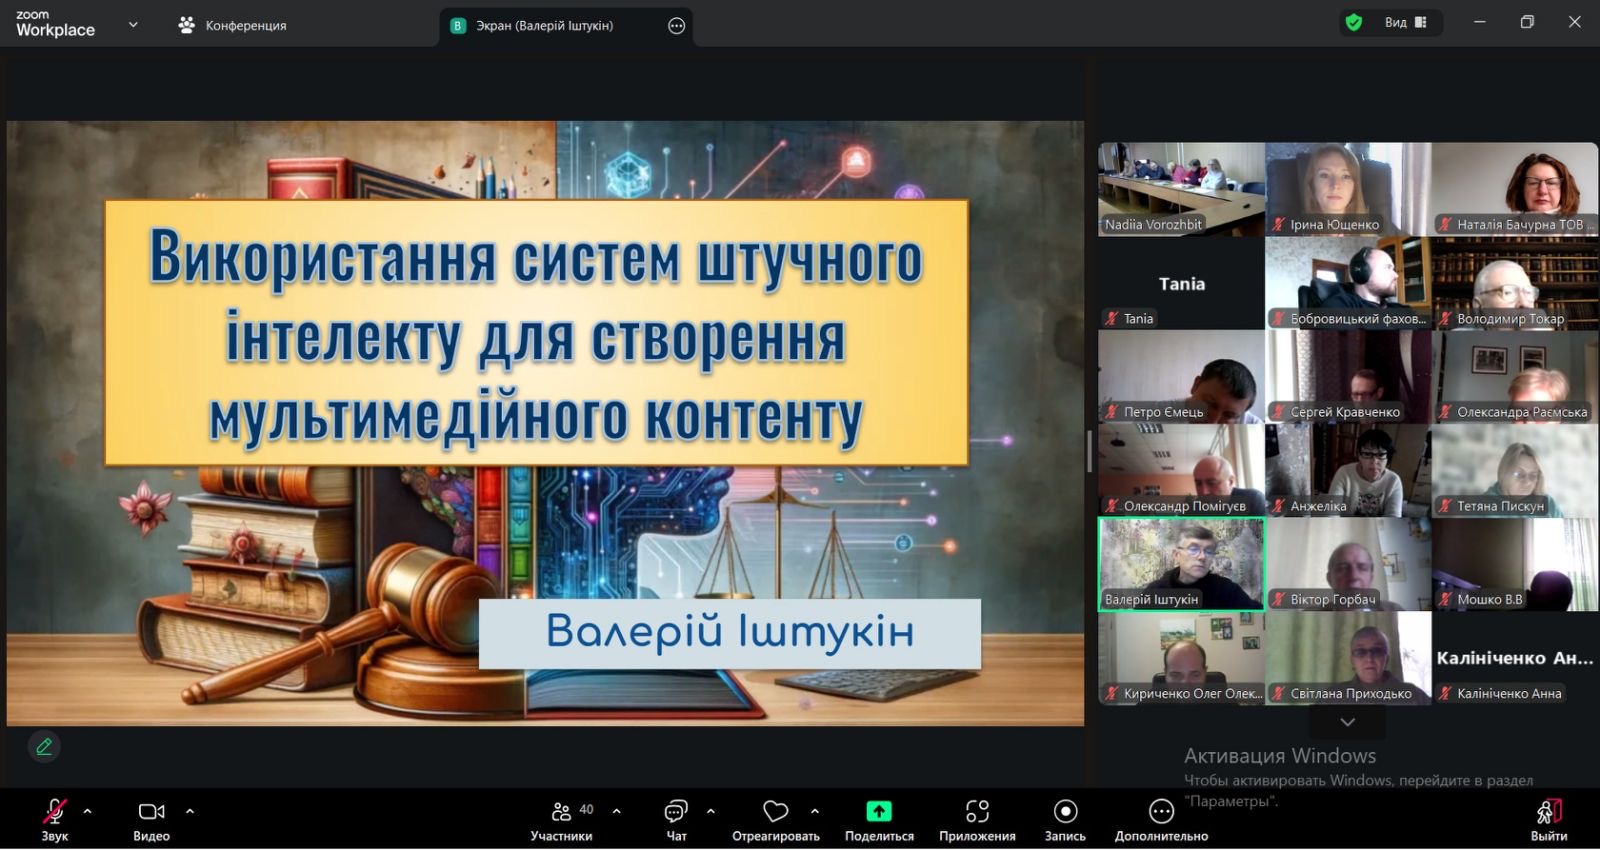Screen dimensions: 1600x850
Task: Expand video options arrow next to Видео
Action: click(190, 811)
